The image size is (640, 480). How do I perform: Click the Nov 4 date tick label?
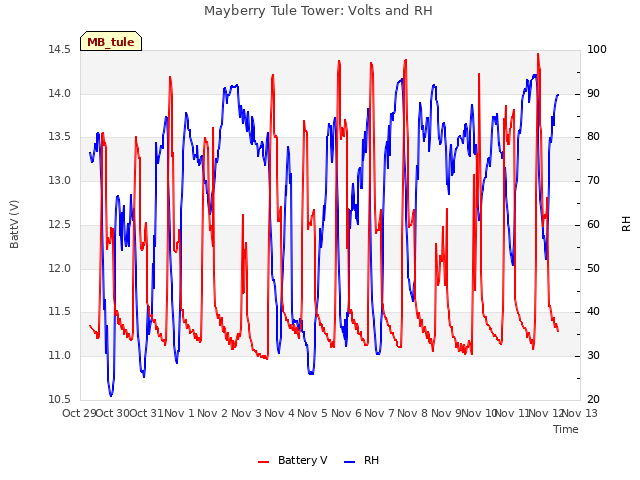pyautogui.click(x=280, y=413)
